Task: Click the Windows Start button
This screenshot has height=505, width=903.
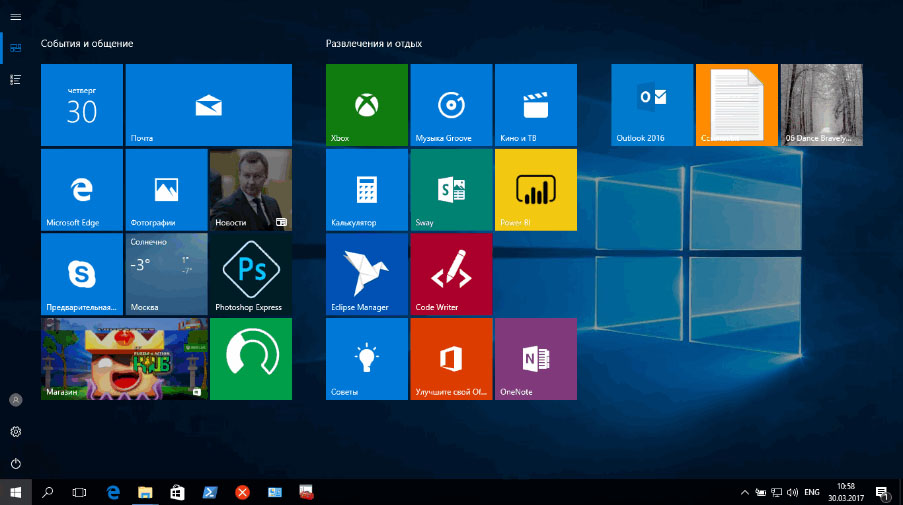Action: (16, 492)
